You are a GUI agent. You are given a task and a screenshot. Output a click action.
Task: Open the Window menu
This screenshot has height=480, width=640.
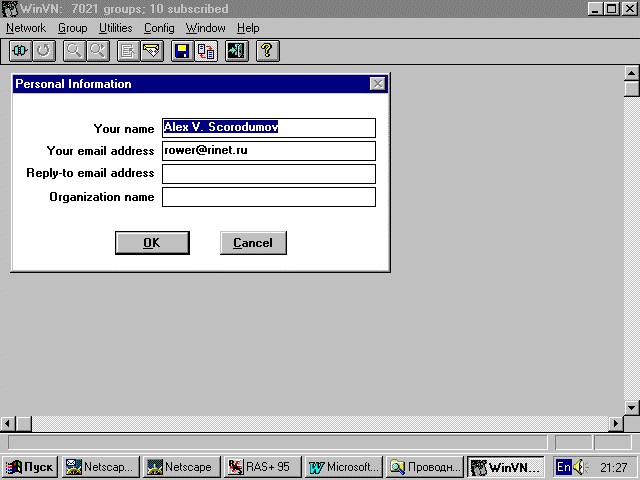(206, 28)
